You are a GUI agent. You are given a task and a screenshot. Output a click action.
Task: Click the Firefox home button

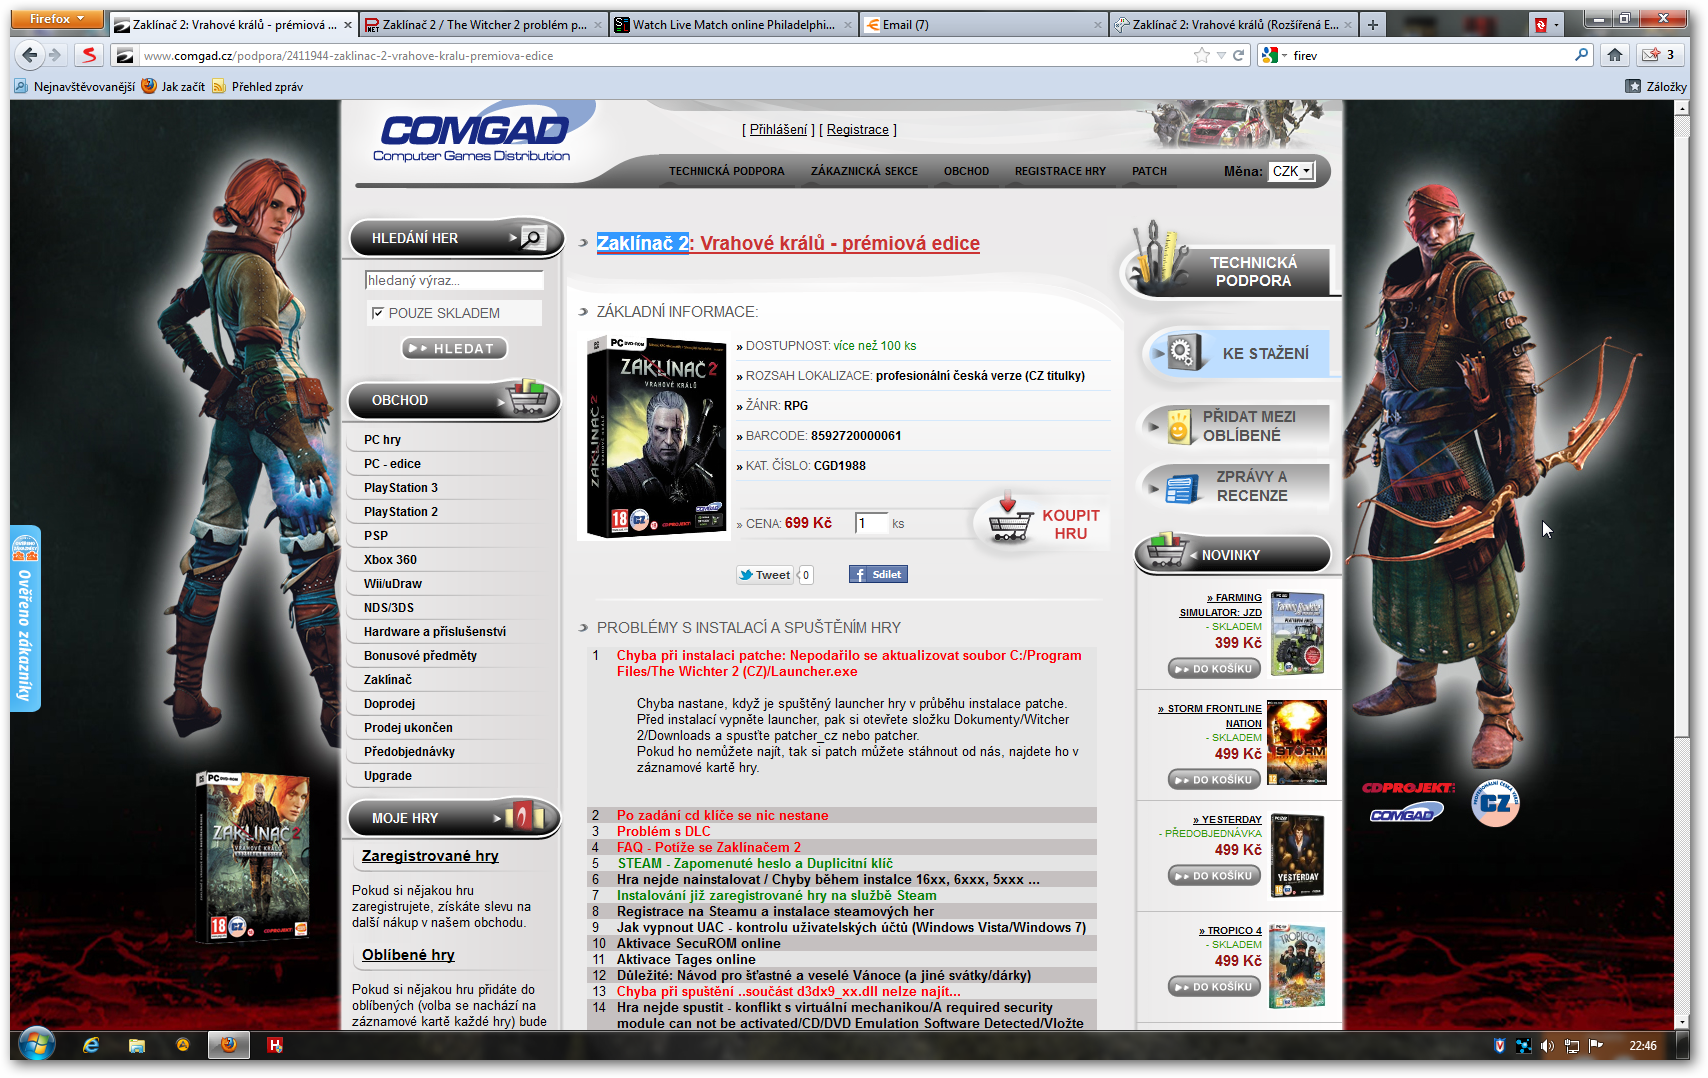pyautogui.click(x=1615, y=55)
